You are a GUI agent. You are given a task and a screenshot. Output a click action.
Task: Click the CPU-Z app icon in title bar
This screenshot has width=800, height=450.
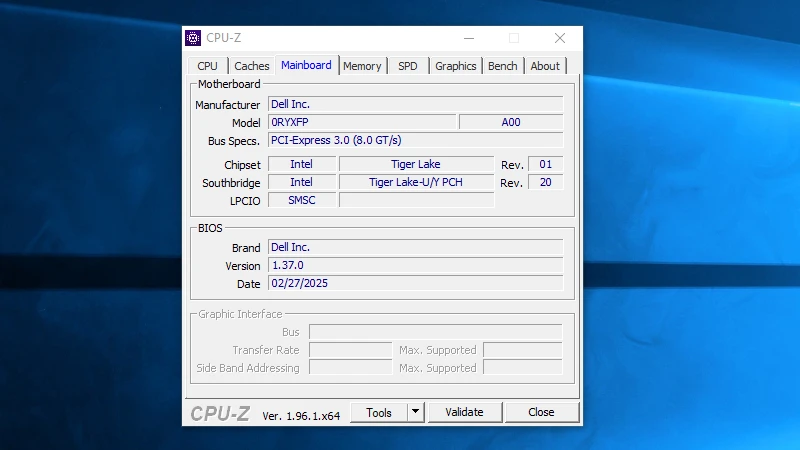tap(193, 38)
